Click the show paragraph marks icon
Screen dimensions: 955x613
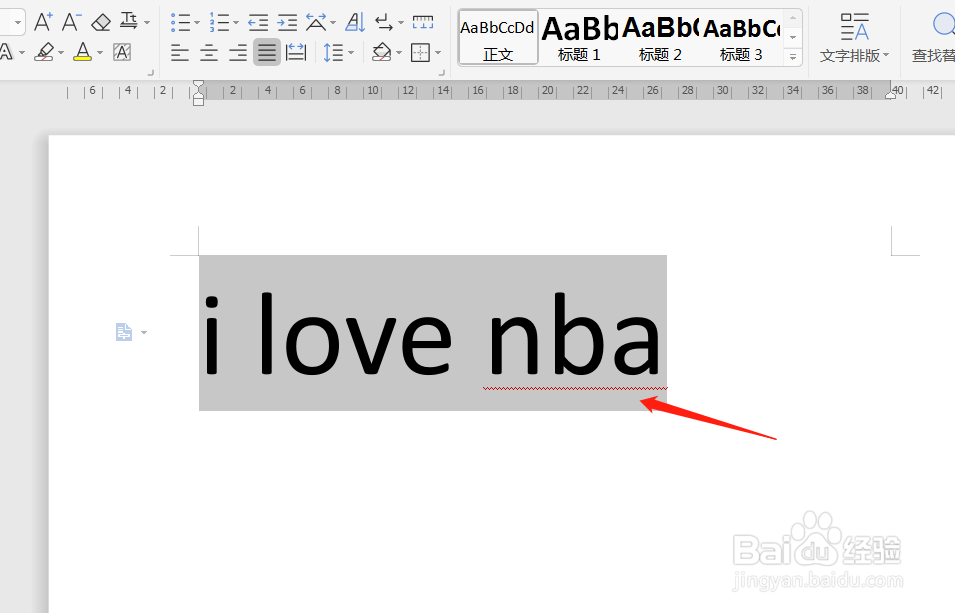pyautogui.click(x=384, y=23)
